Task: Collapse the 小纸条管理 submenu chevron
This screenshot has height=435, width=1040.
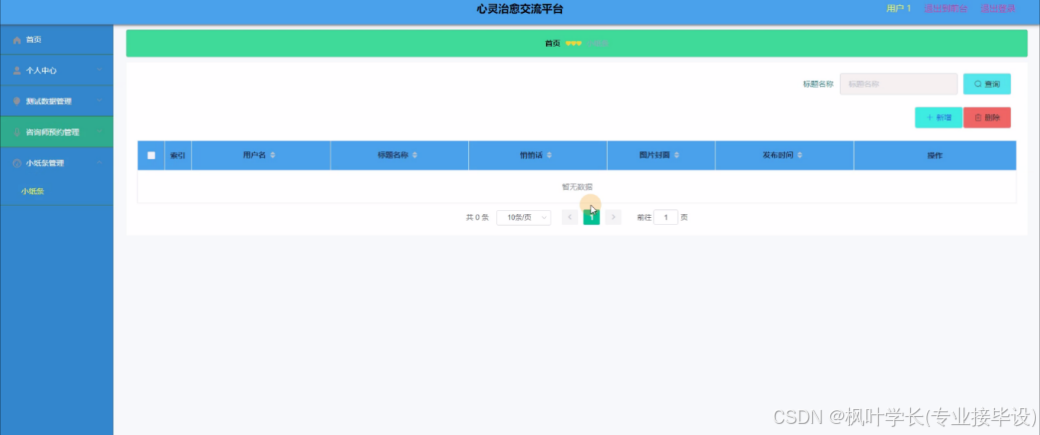Action: (99, 163)
